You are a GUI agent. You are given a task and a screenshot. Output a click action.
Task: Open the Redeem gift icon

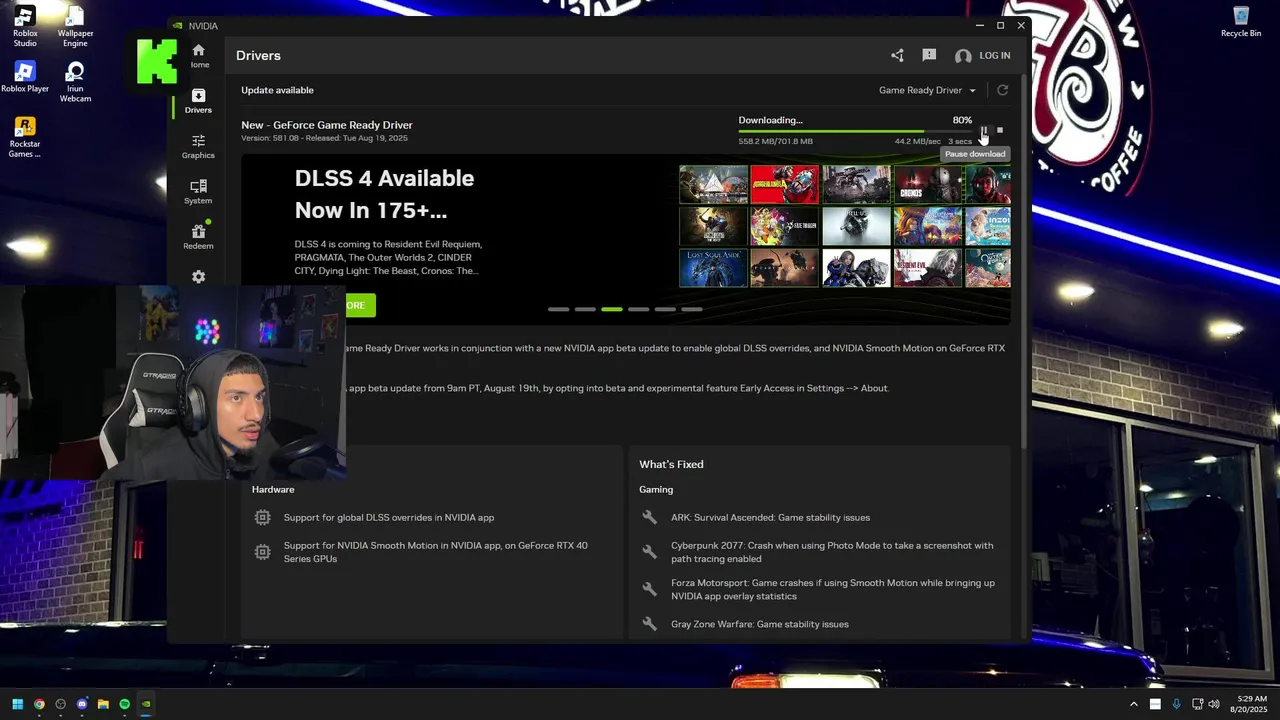click(198, 236)
